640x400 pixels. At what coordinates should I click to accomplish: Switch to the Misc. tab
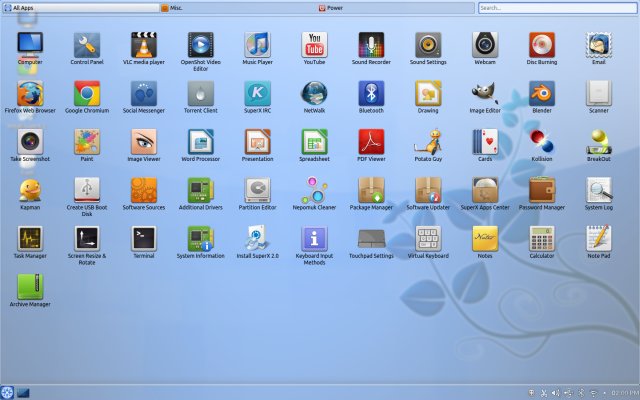[x=238, y=8]
